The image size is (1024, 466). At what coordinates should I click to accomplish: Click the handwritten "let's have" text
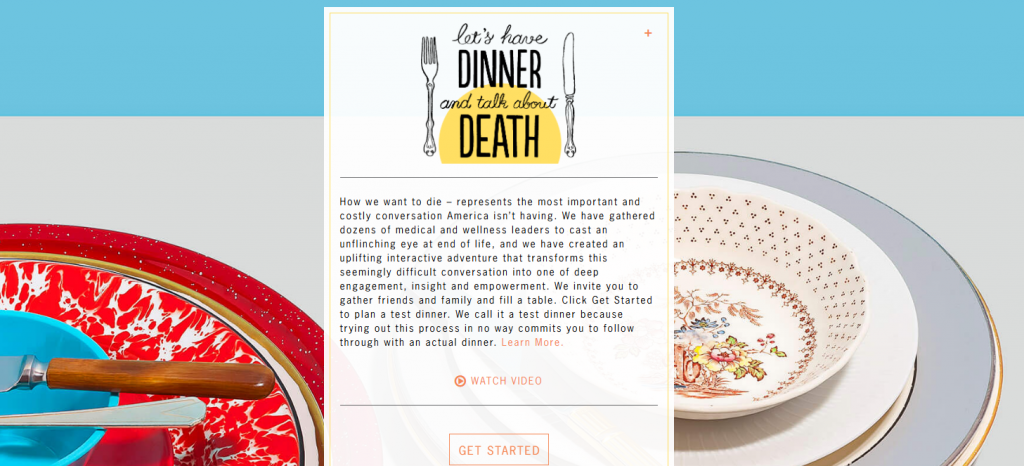click(x=500, y=35)
